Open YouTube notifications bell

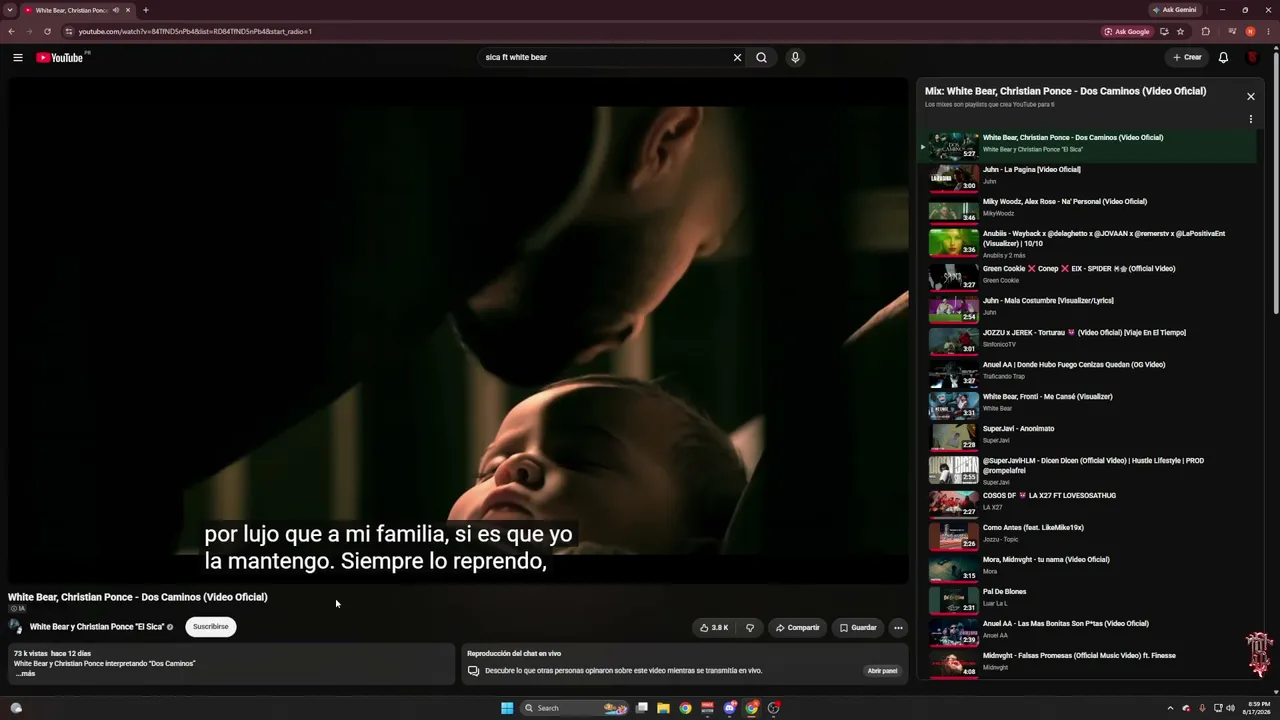pyautogui.click(x=1223, y=58)
